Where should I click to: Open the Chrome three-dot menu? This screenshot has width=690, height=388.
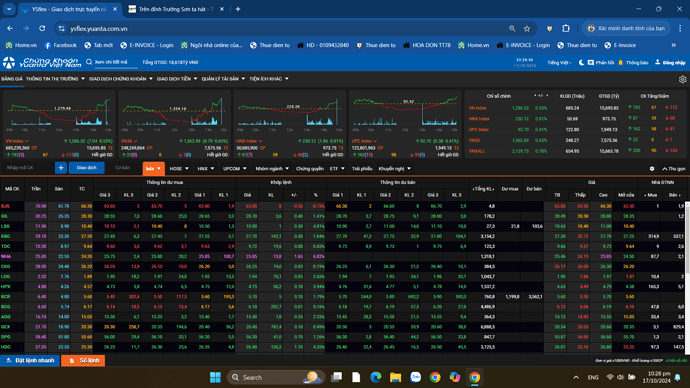[680, 28]
